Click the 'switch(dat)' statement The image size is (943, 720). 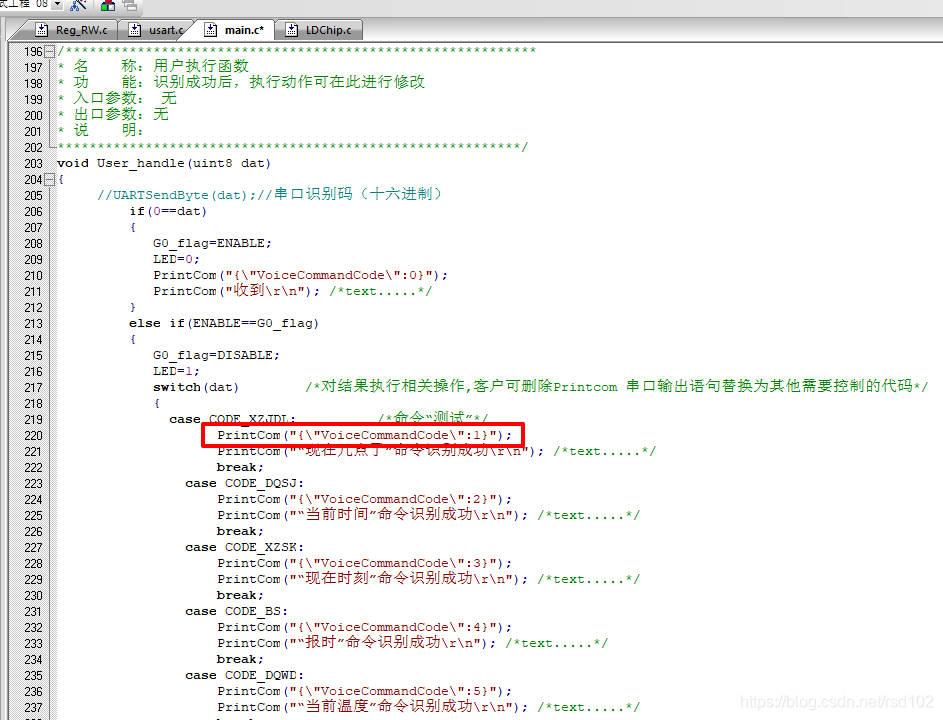195,387
